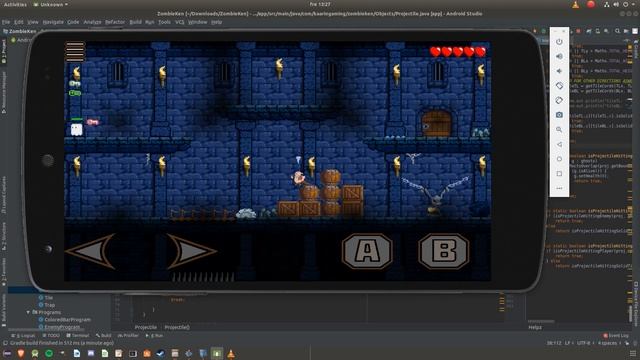This screenshot has height=360, width=640.
Task: Lower emulator volume with volume down icon
Action: tap(559, 71)
